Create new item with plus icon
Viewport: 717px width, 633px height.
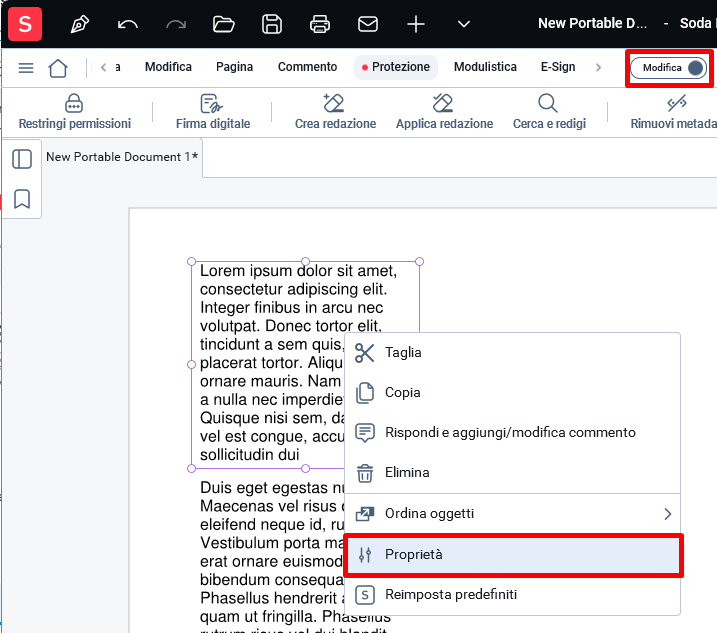(x=416, y=24)
